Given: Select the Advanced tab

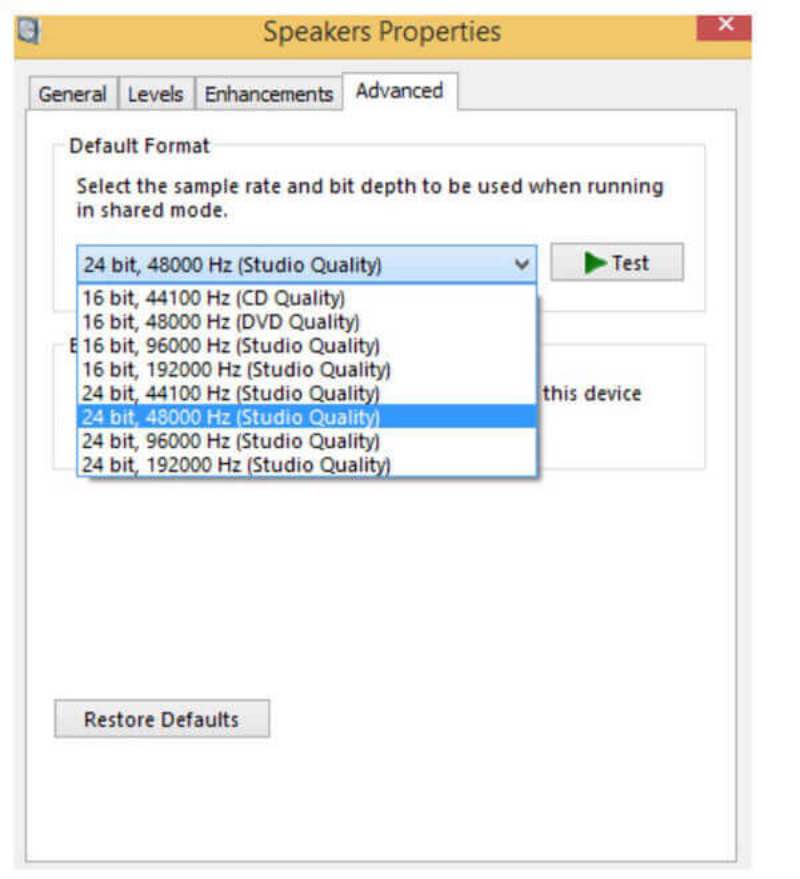Looking at the screenshot, I should 399,91.
